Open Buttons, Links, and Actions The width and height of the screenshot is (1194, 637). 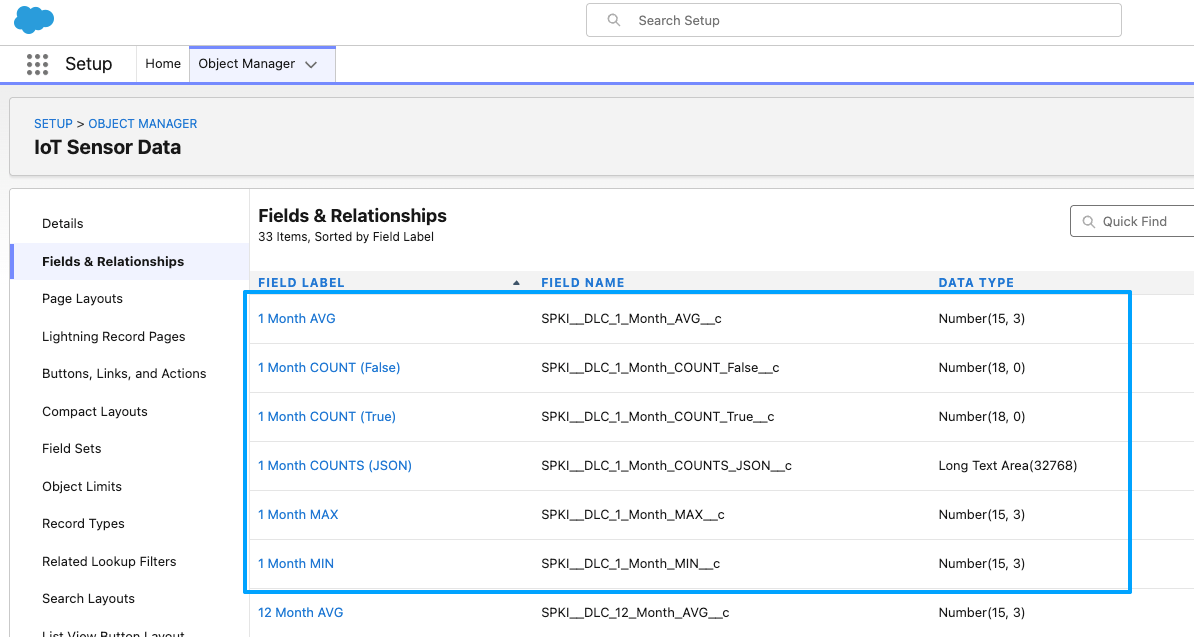point(124,374)
